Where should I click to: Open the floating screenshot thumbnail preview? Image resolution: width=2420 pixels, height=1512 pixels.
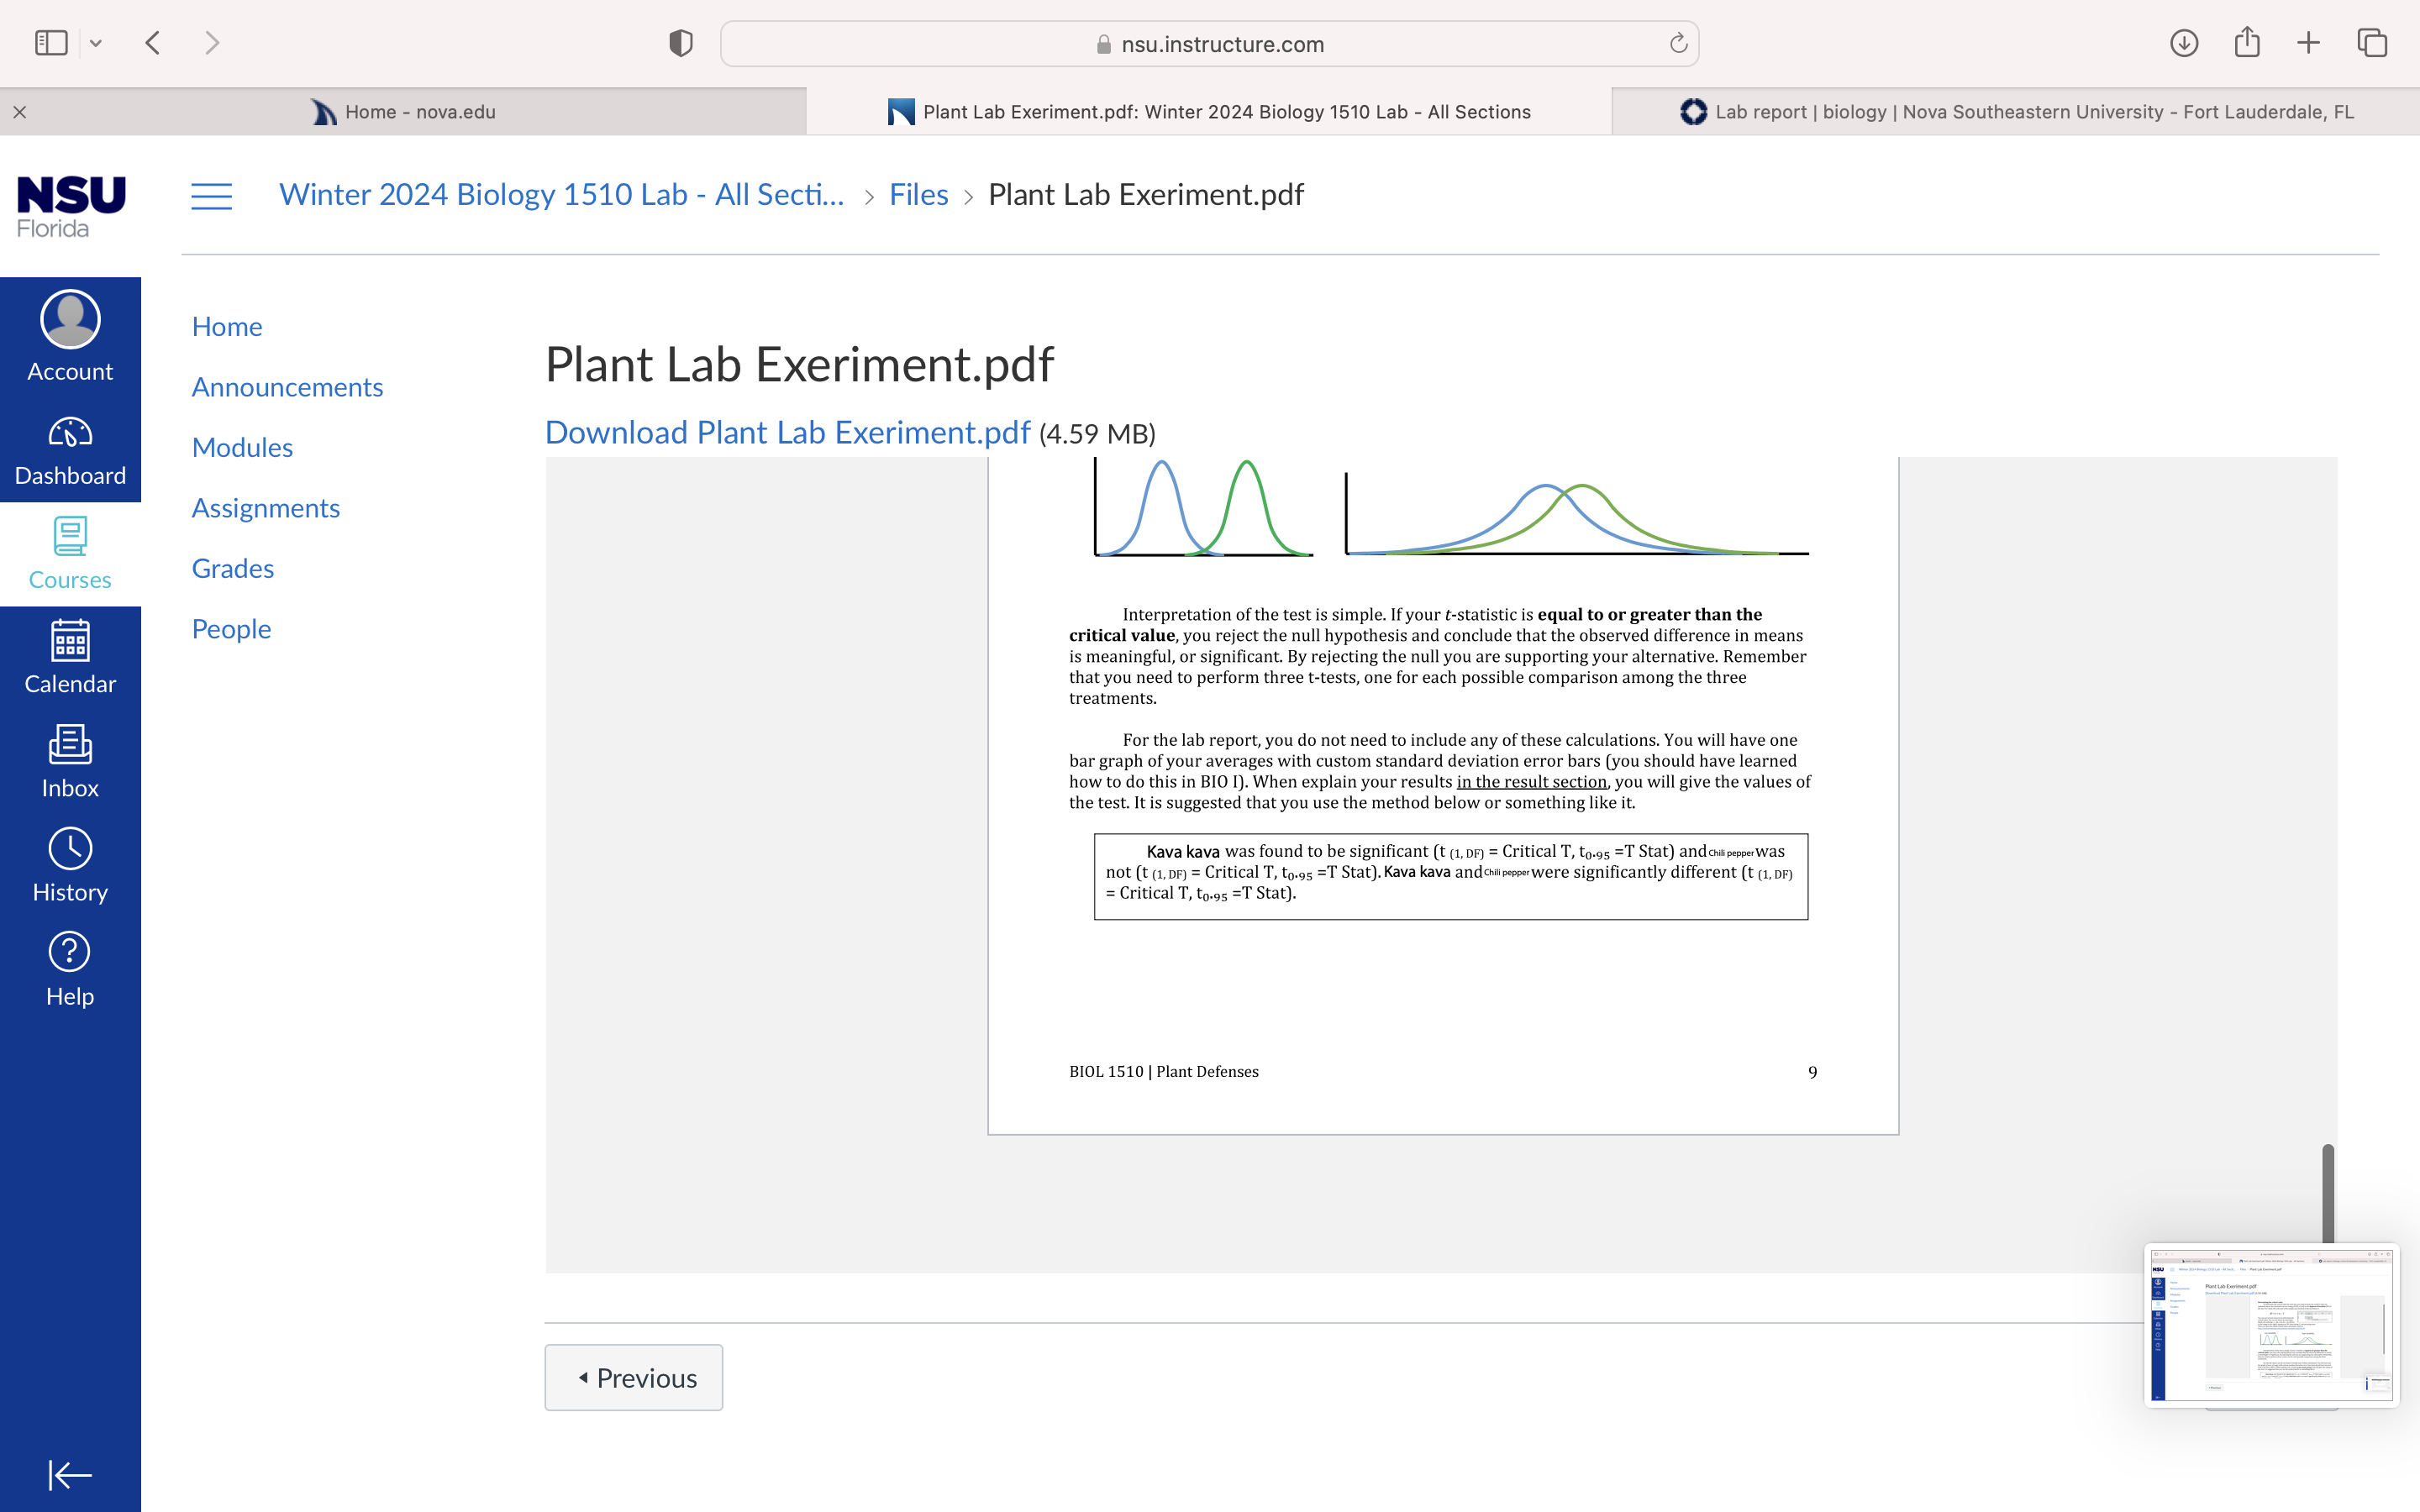[x=2272, y=1325]
